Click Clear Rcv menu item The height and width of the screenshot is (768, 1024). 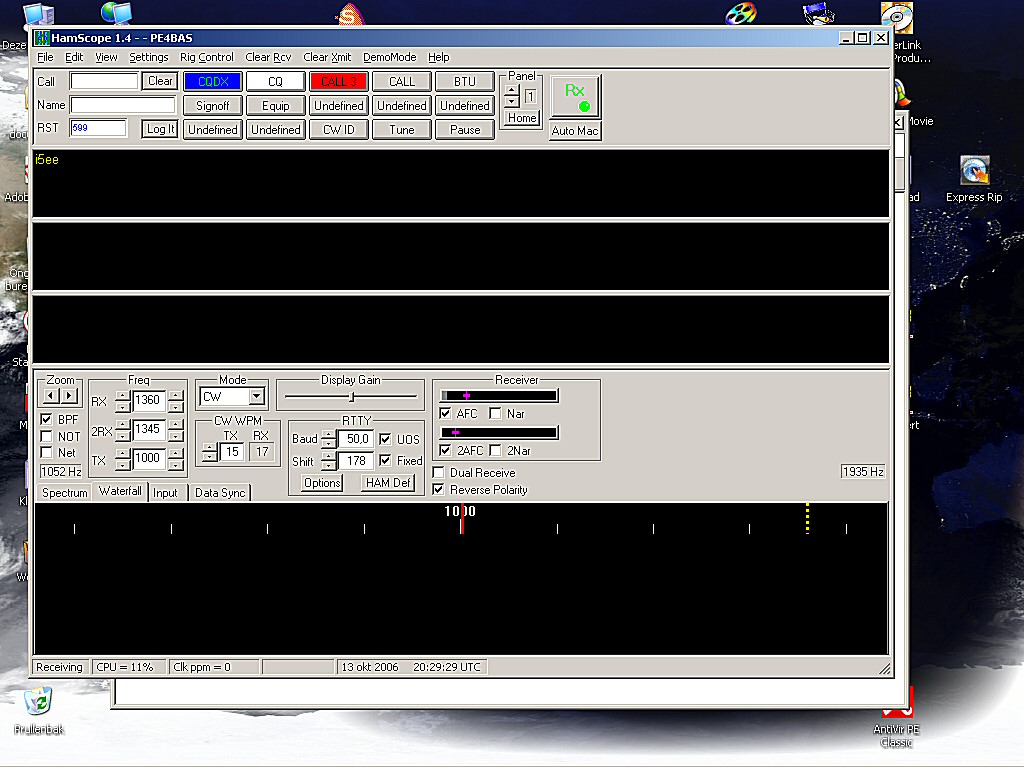[268, 57]
